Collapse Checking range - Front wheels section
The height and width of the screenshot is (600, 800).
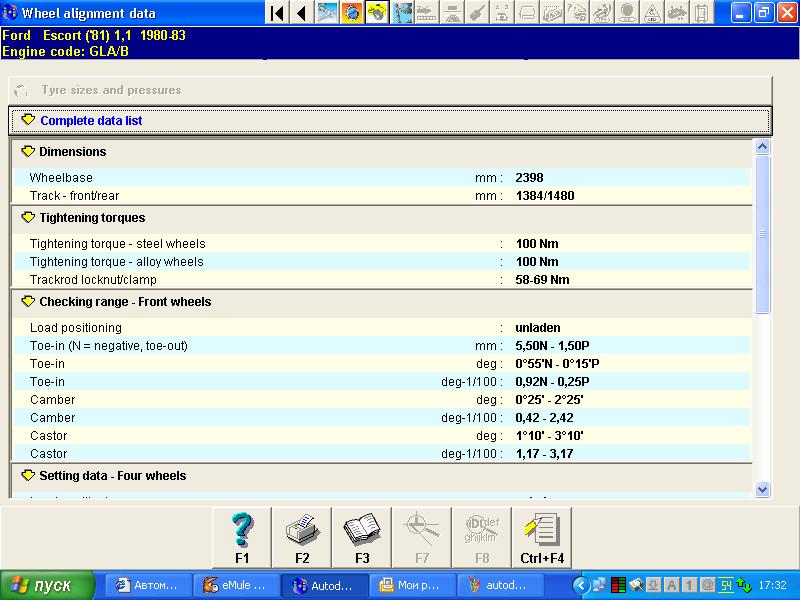tap(28, 302)
